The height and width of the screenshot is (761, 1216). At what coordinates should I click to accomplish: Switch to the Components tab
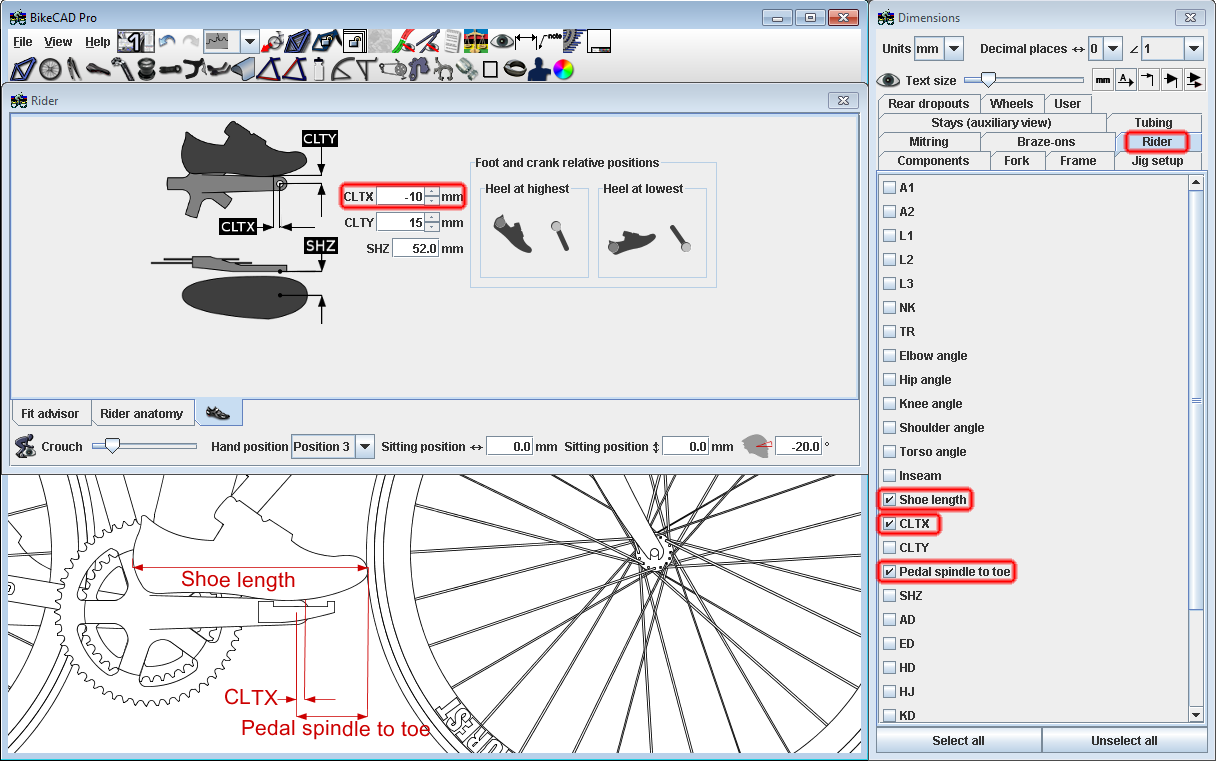pyautogui.click(x=932, y=161)
